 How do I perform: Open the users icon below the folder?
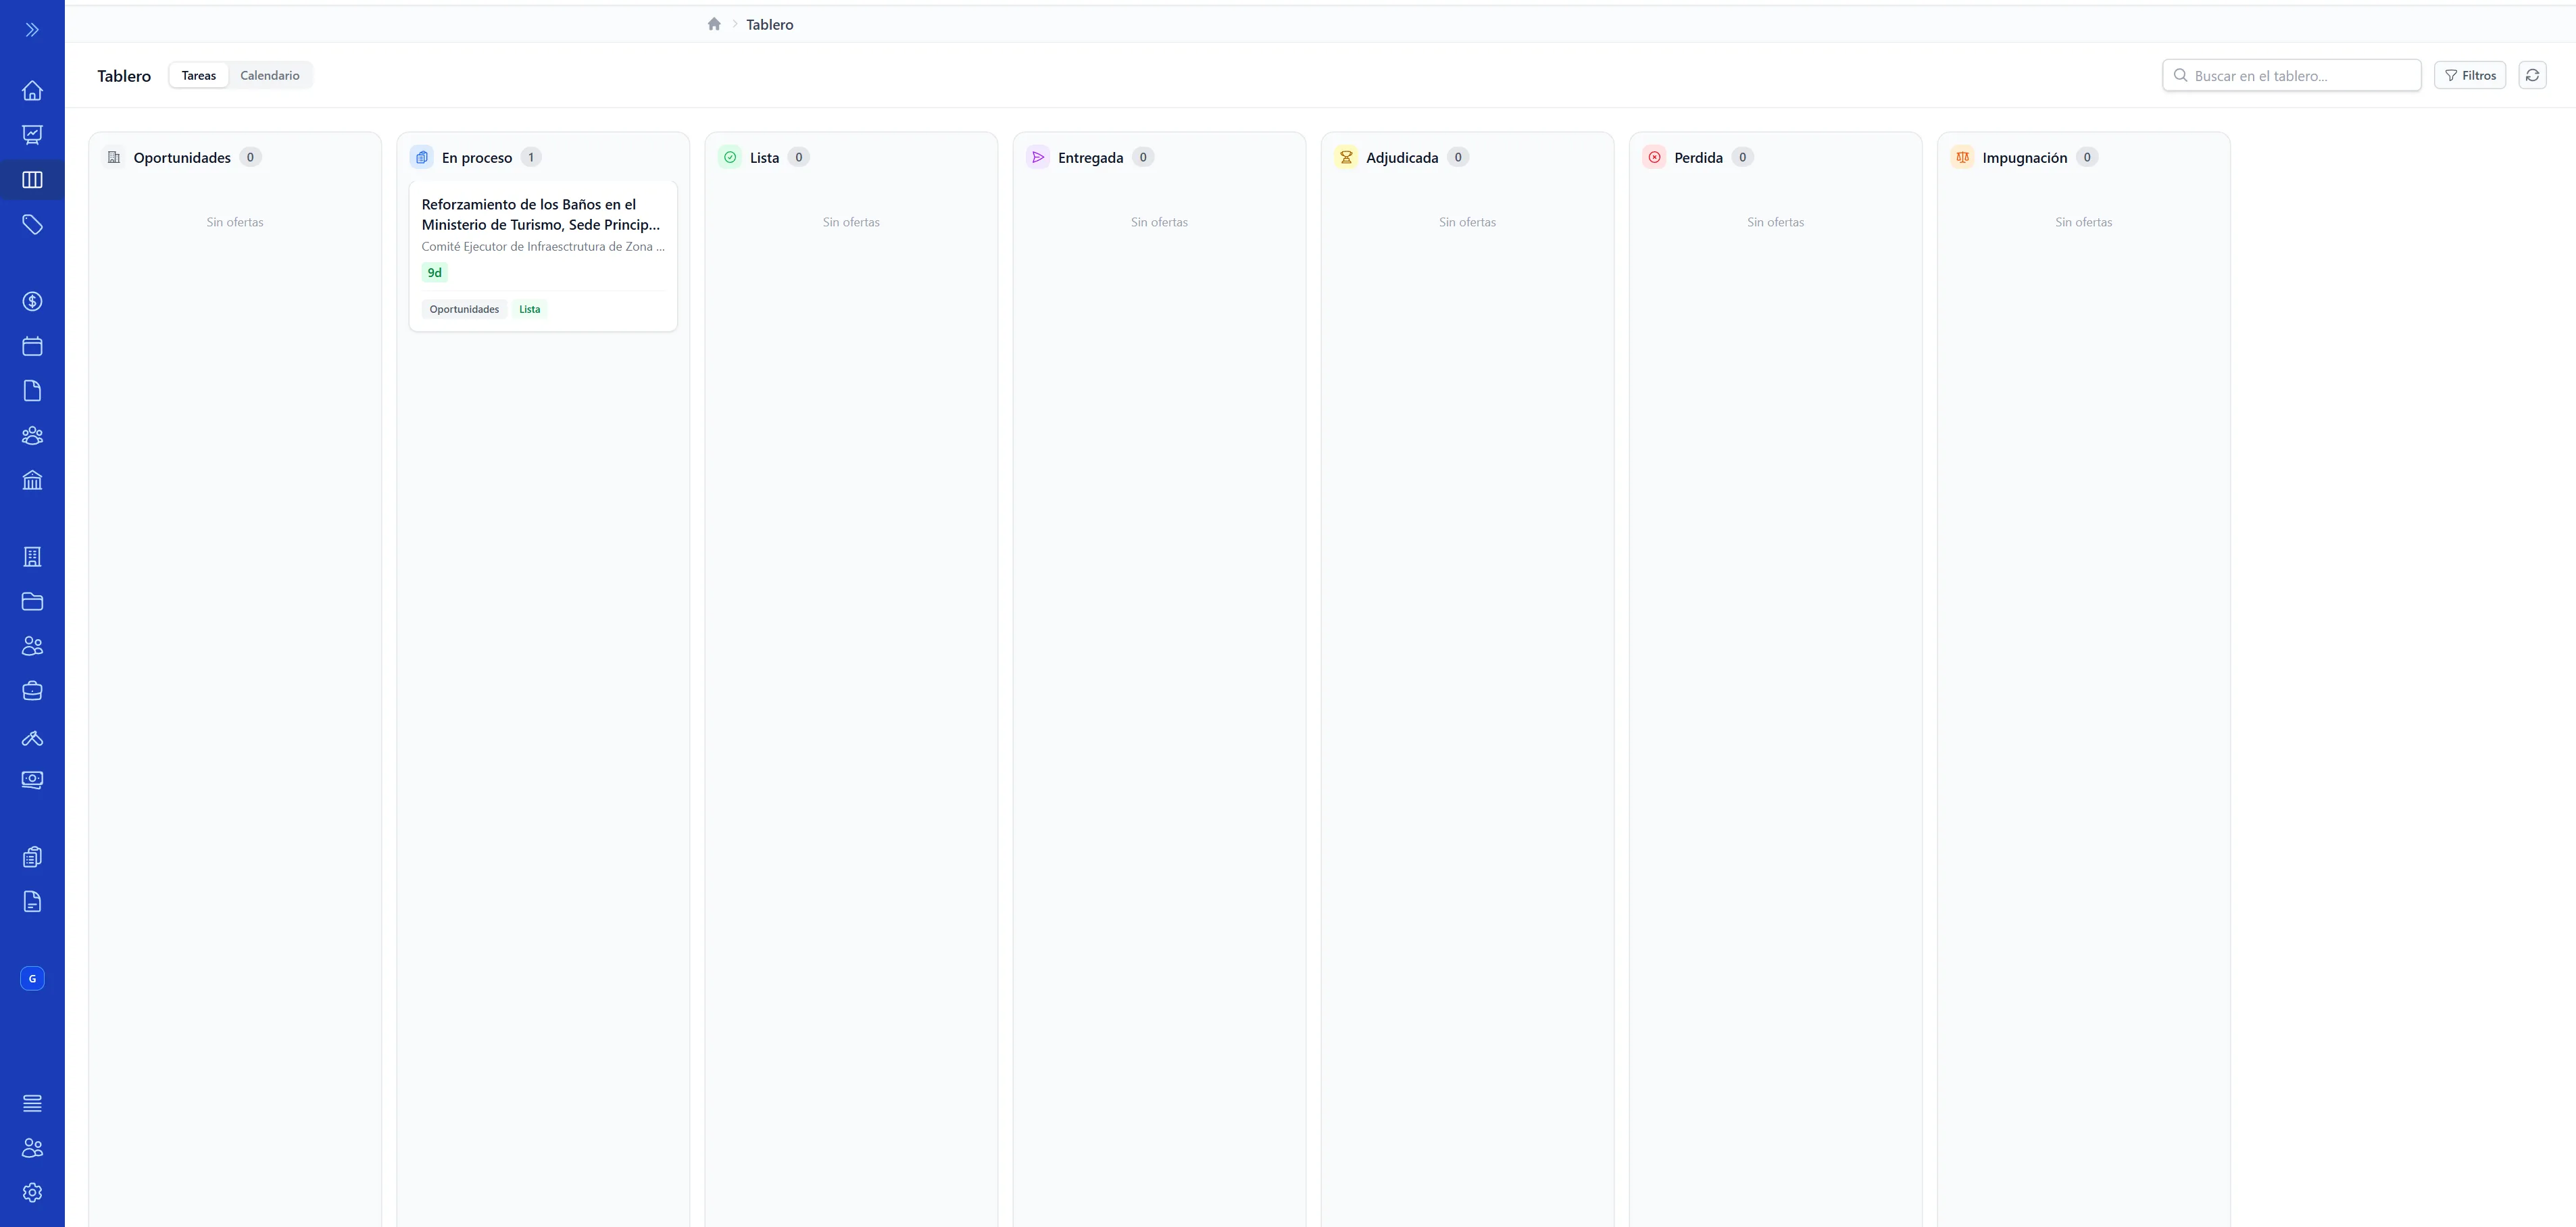click(x=32, y=646)
